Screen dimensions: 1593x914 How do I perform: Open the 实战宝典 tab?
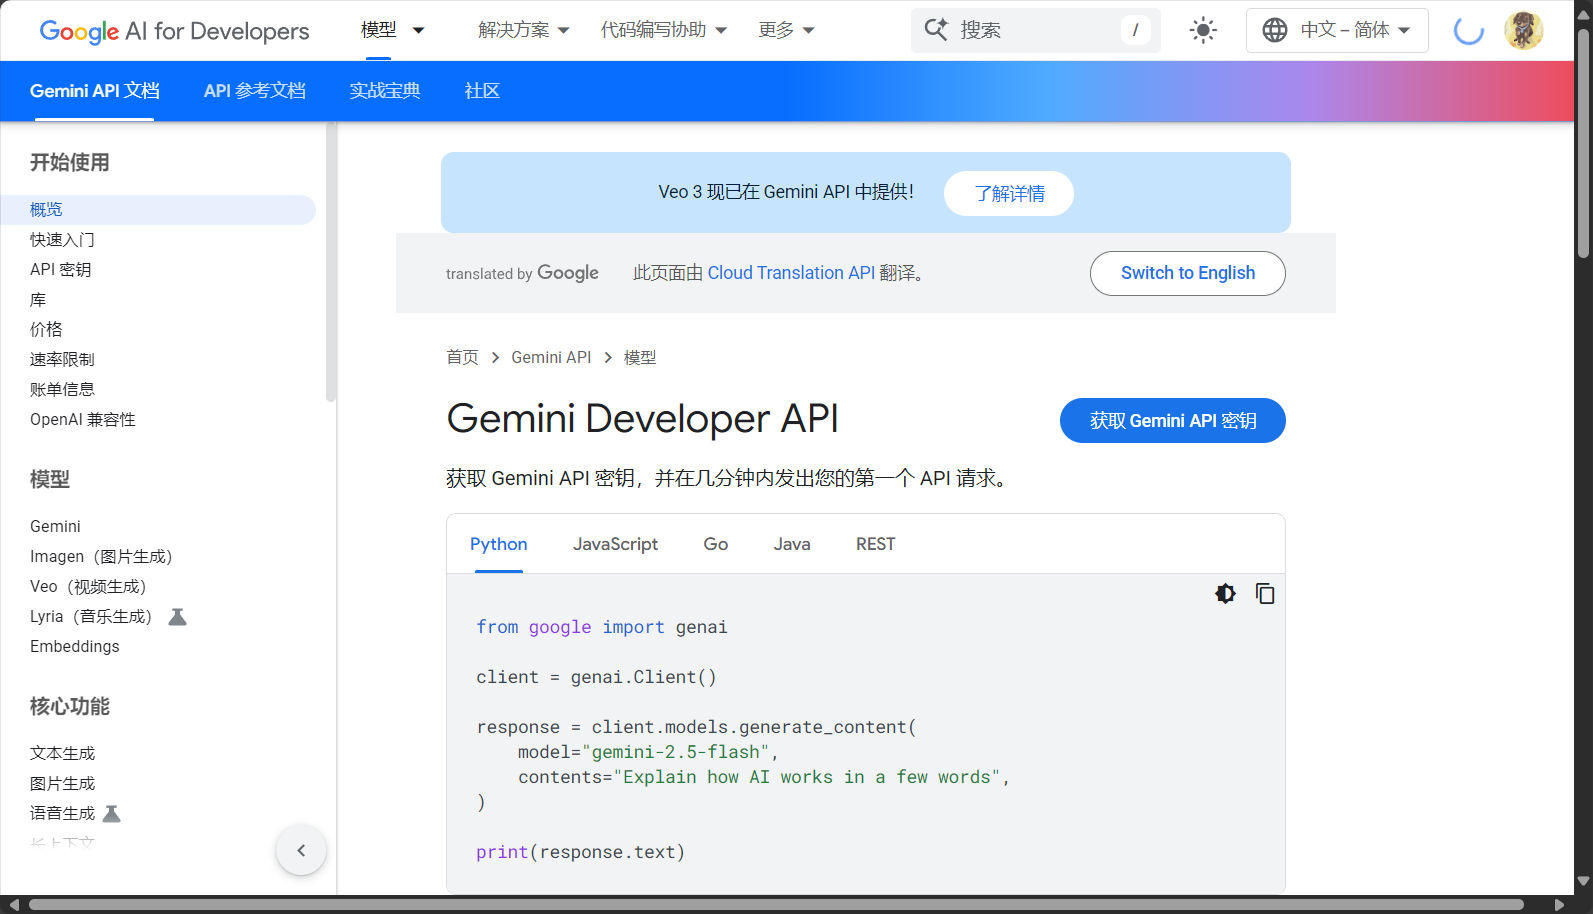click(x=385, y=91)
